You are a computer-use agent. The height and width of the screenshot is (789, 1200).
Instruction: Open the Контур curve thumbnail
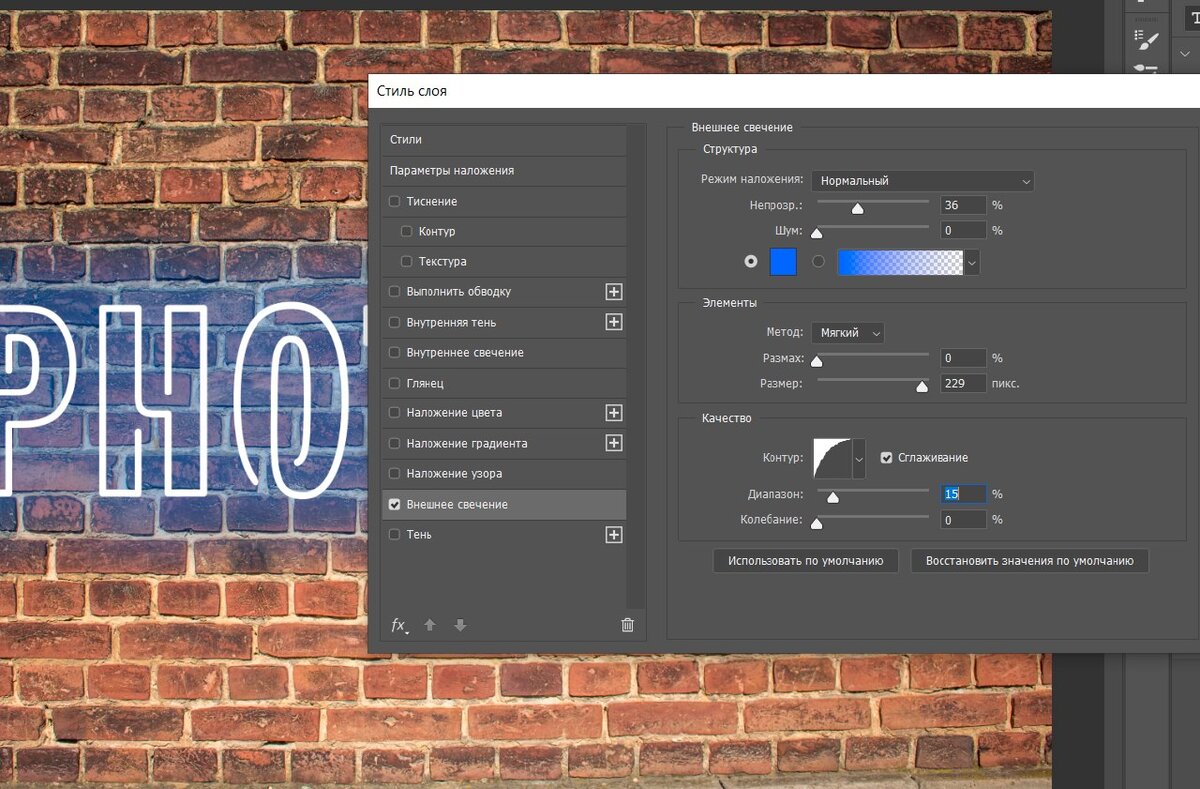click(831, 459)
